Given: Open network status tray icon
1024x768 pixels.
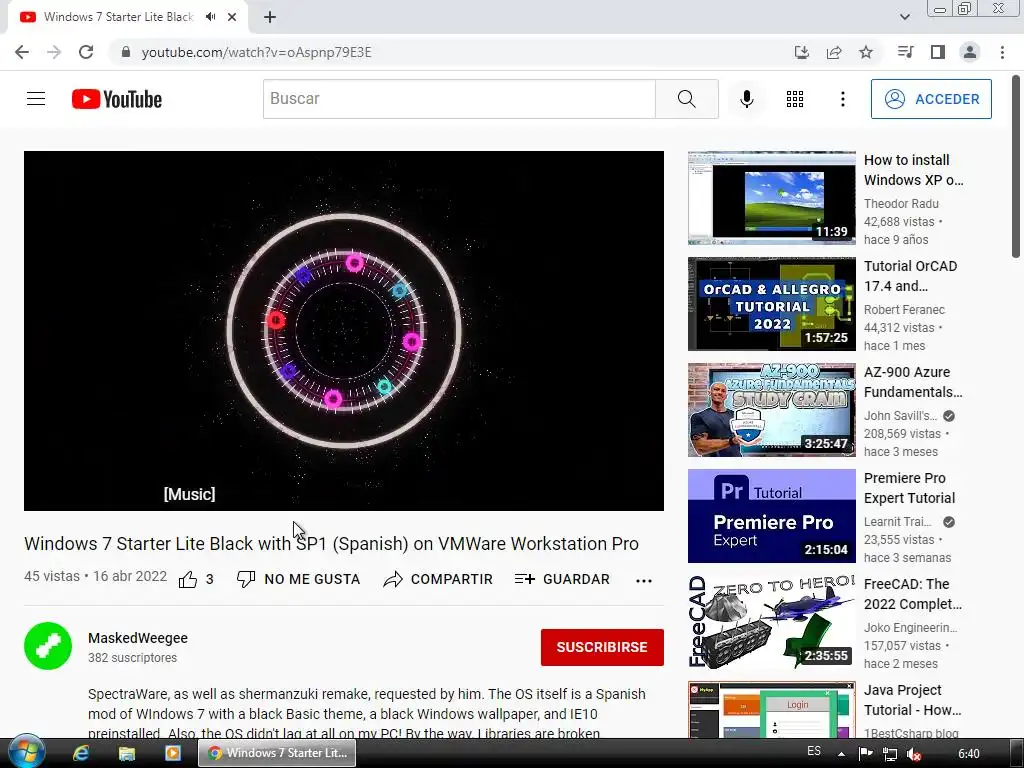Looking at the screenshot, I should tap(890, 754).
